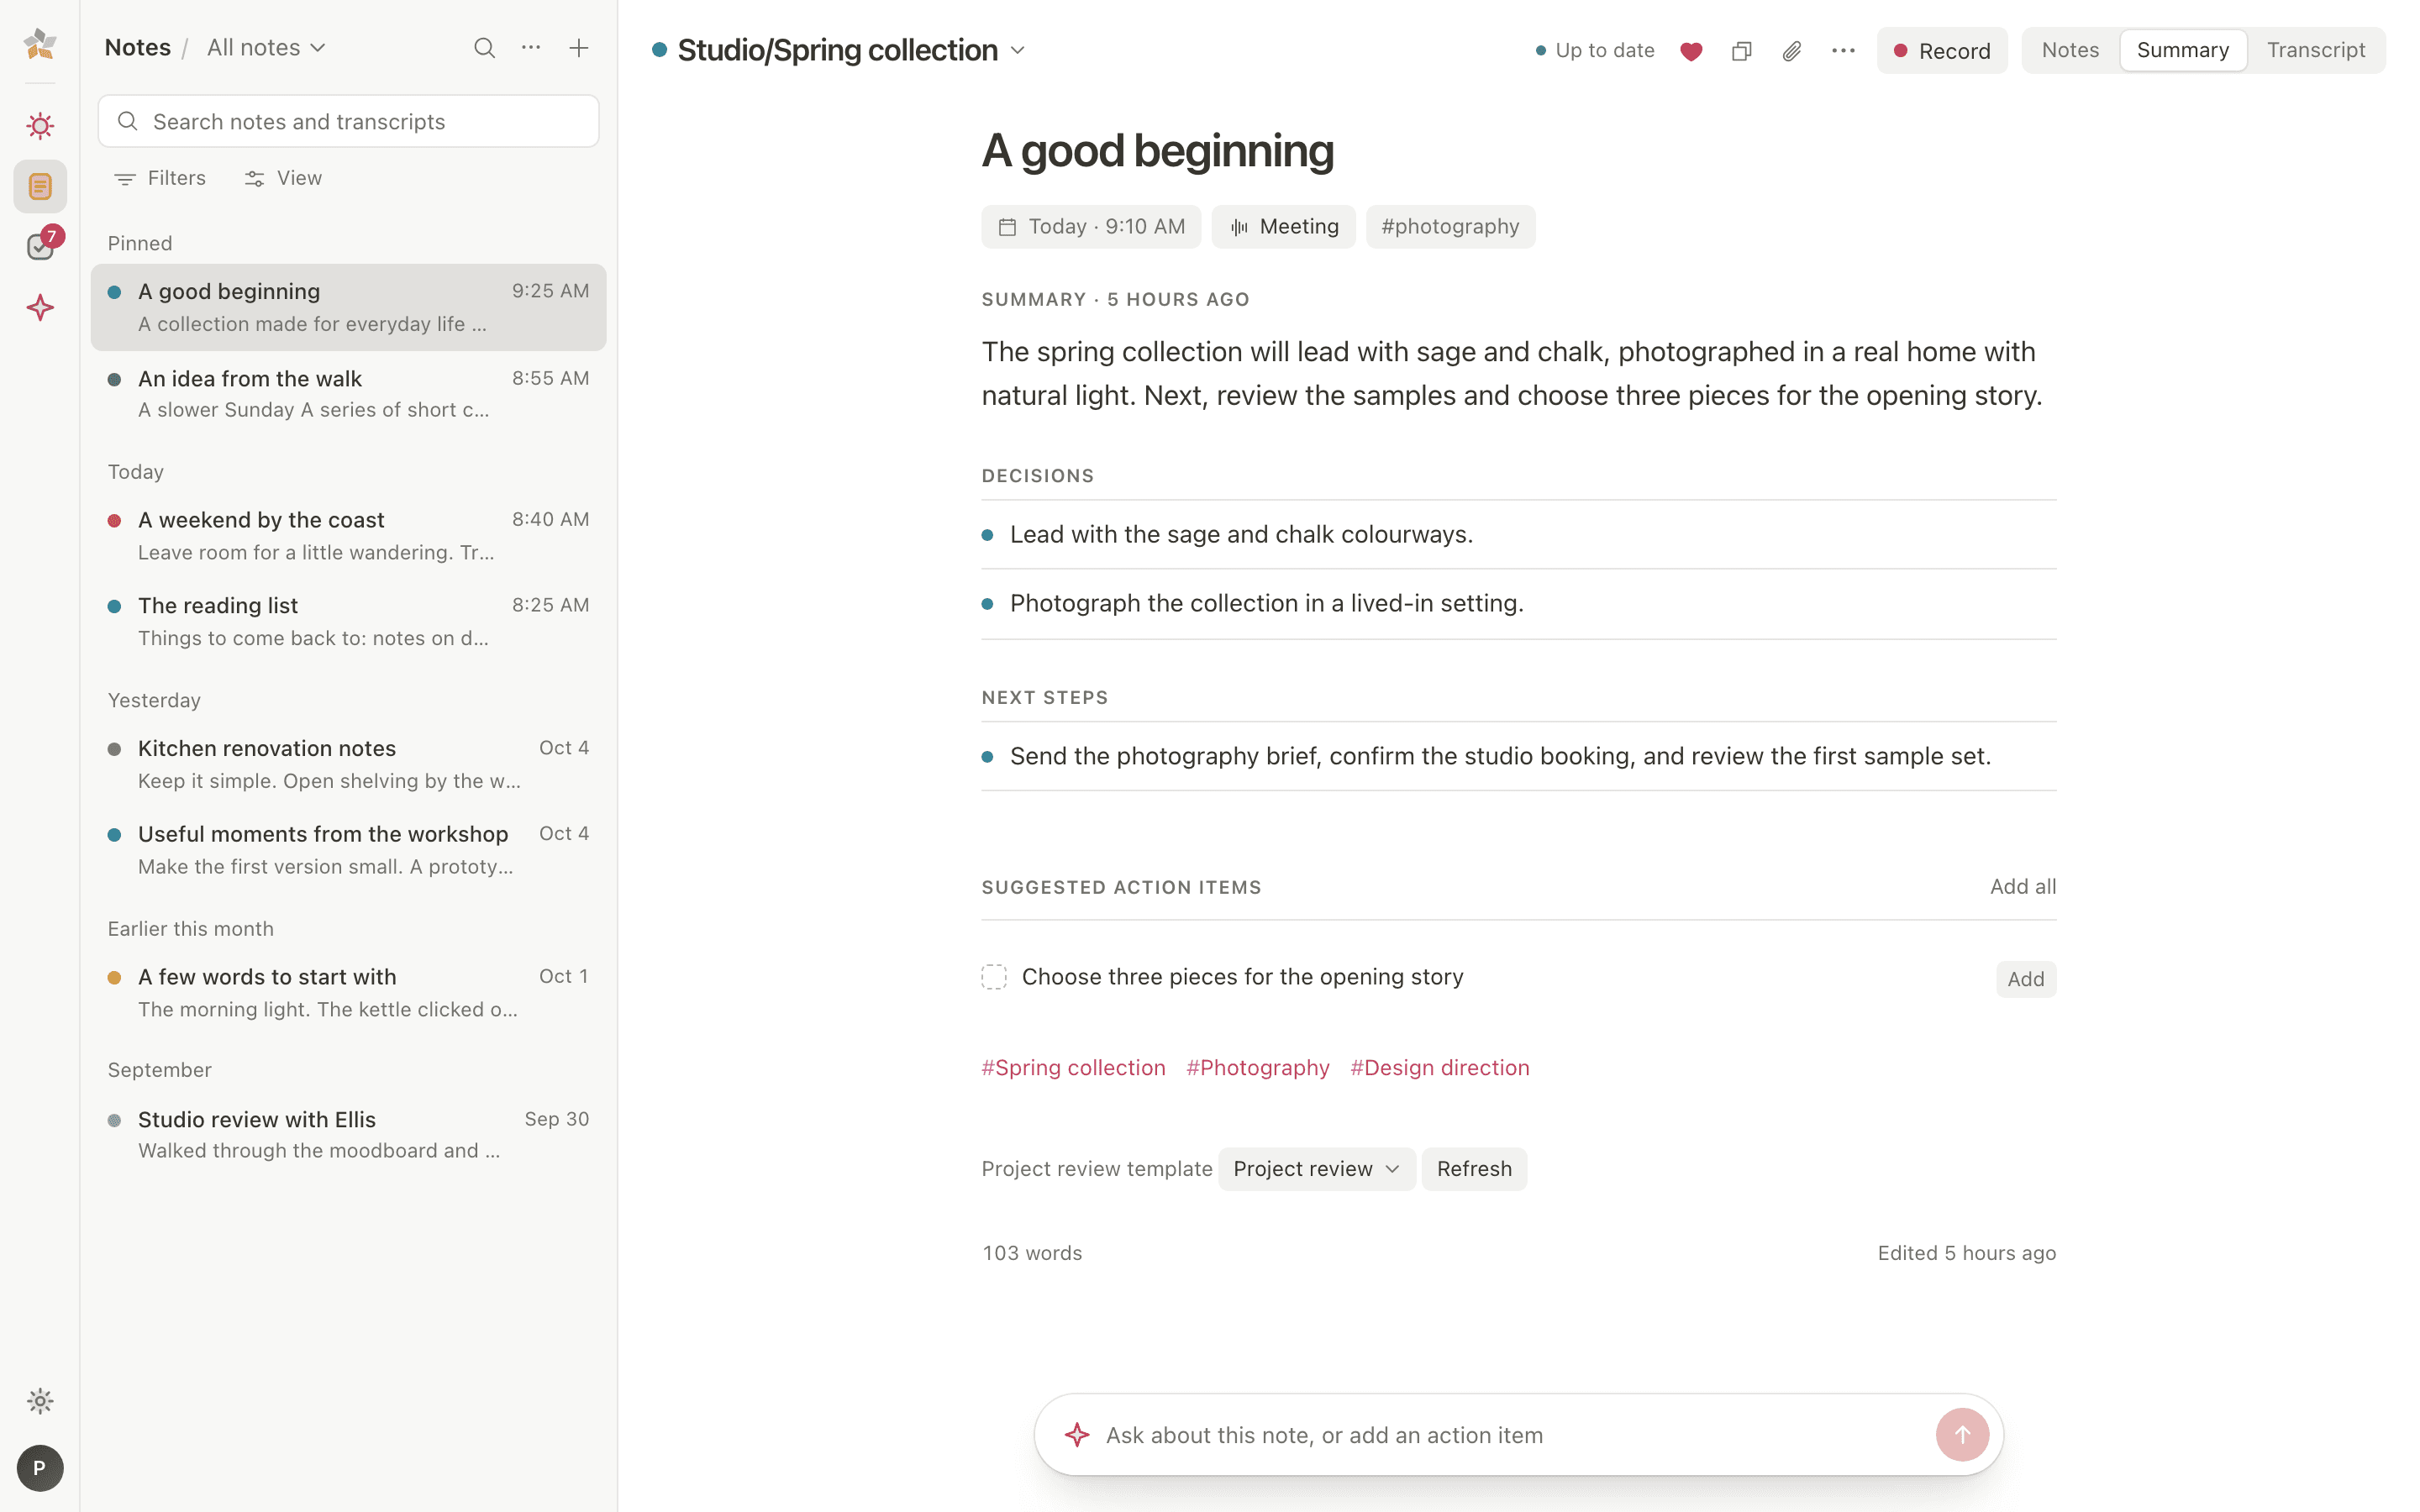The image size is (2420, 1512).
Task: Open the View options
Action: point(283,178)
